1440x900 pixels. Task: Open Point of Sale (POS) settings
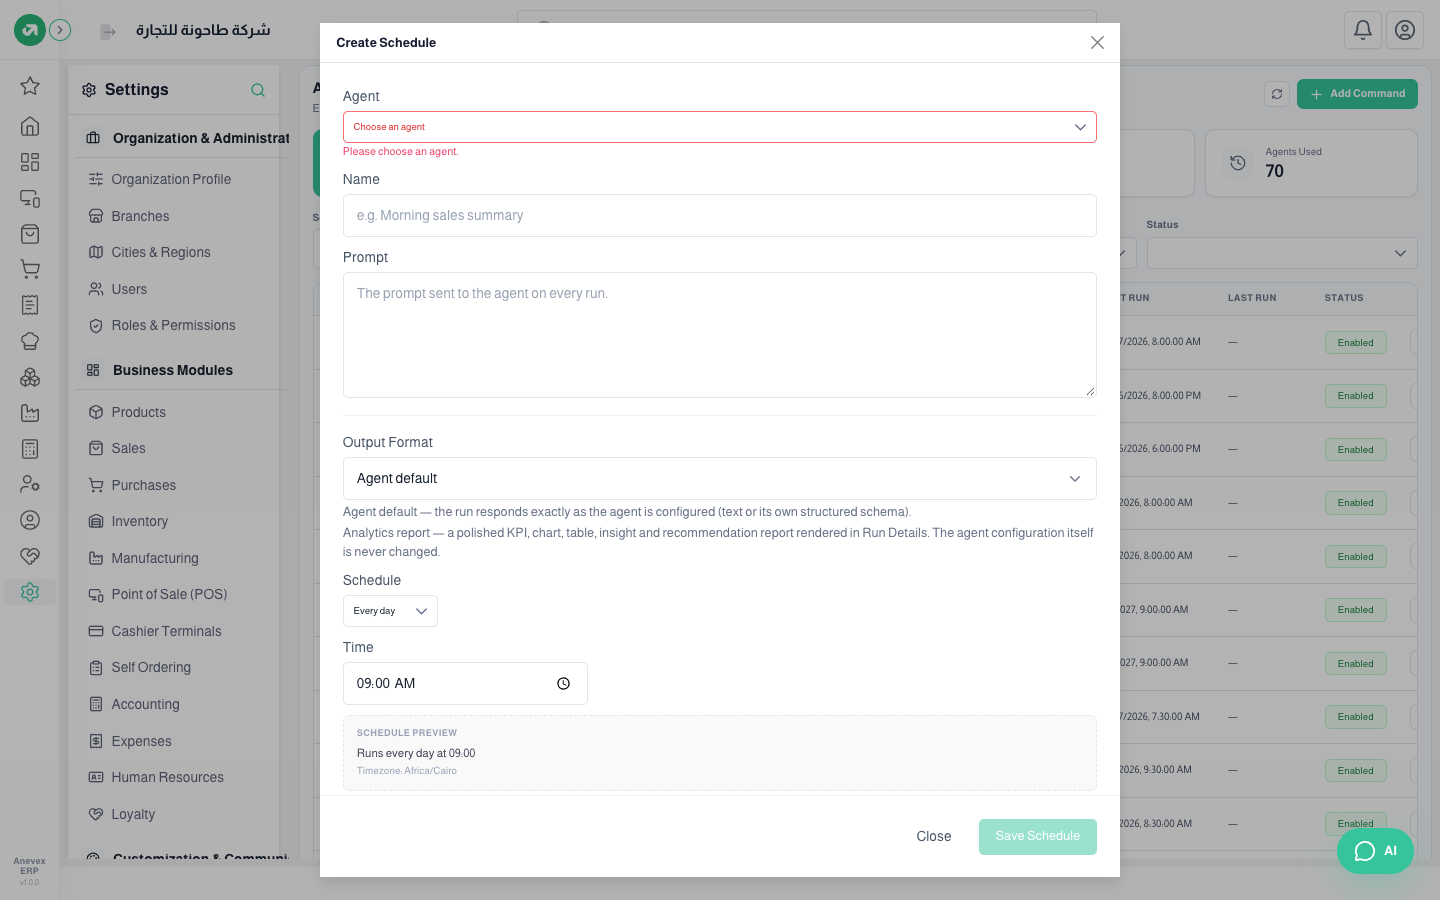[169, 595]
